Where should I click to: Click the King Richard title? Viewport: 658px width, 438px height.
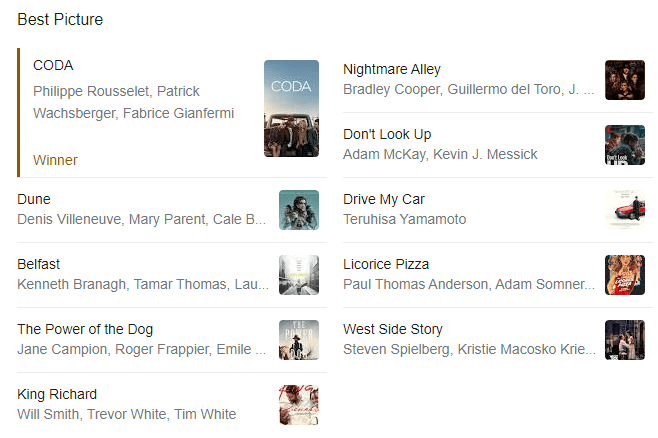(x=57, y=394)
